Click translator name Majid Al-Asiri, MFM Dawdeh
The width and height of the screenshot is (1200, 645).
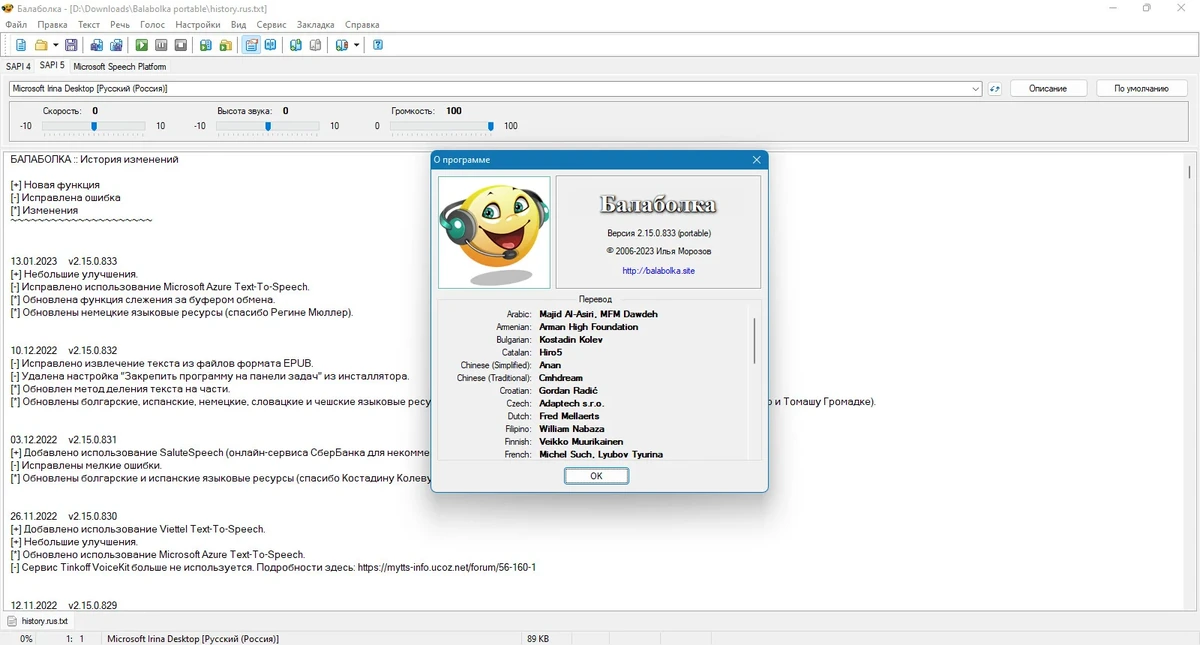coord(598,314)
